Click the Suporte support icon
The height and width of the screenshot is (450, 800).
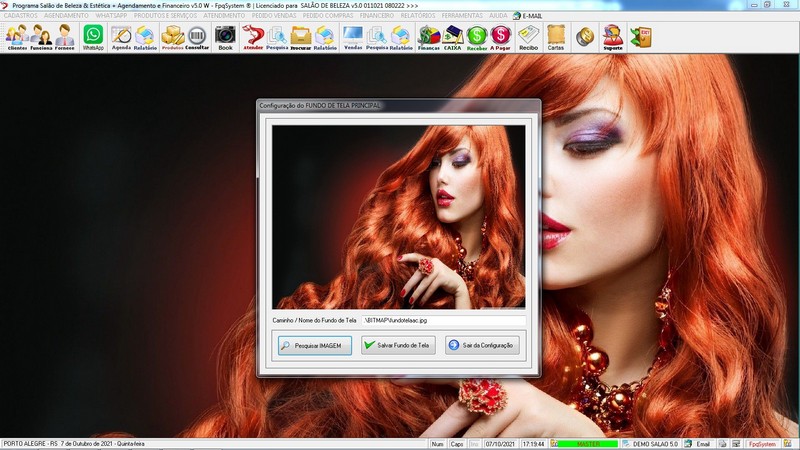click(612, 37)
